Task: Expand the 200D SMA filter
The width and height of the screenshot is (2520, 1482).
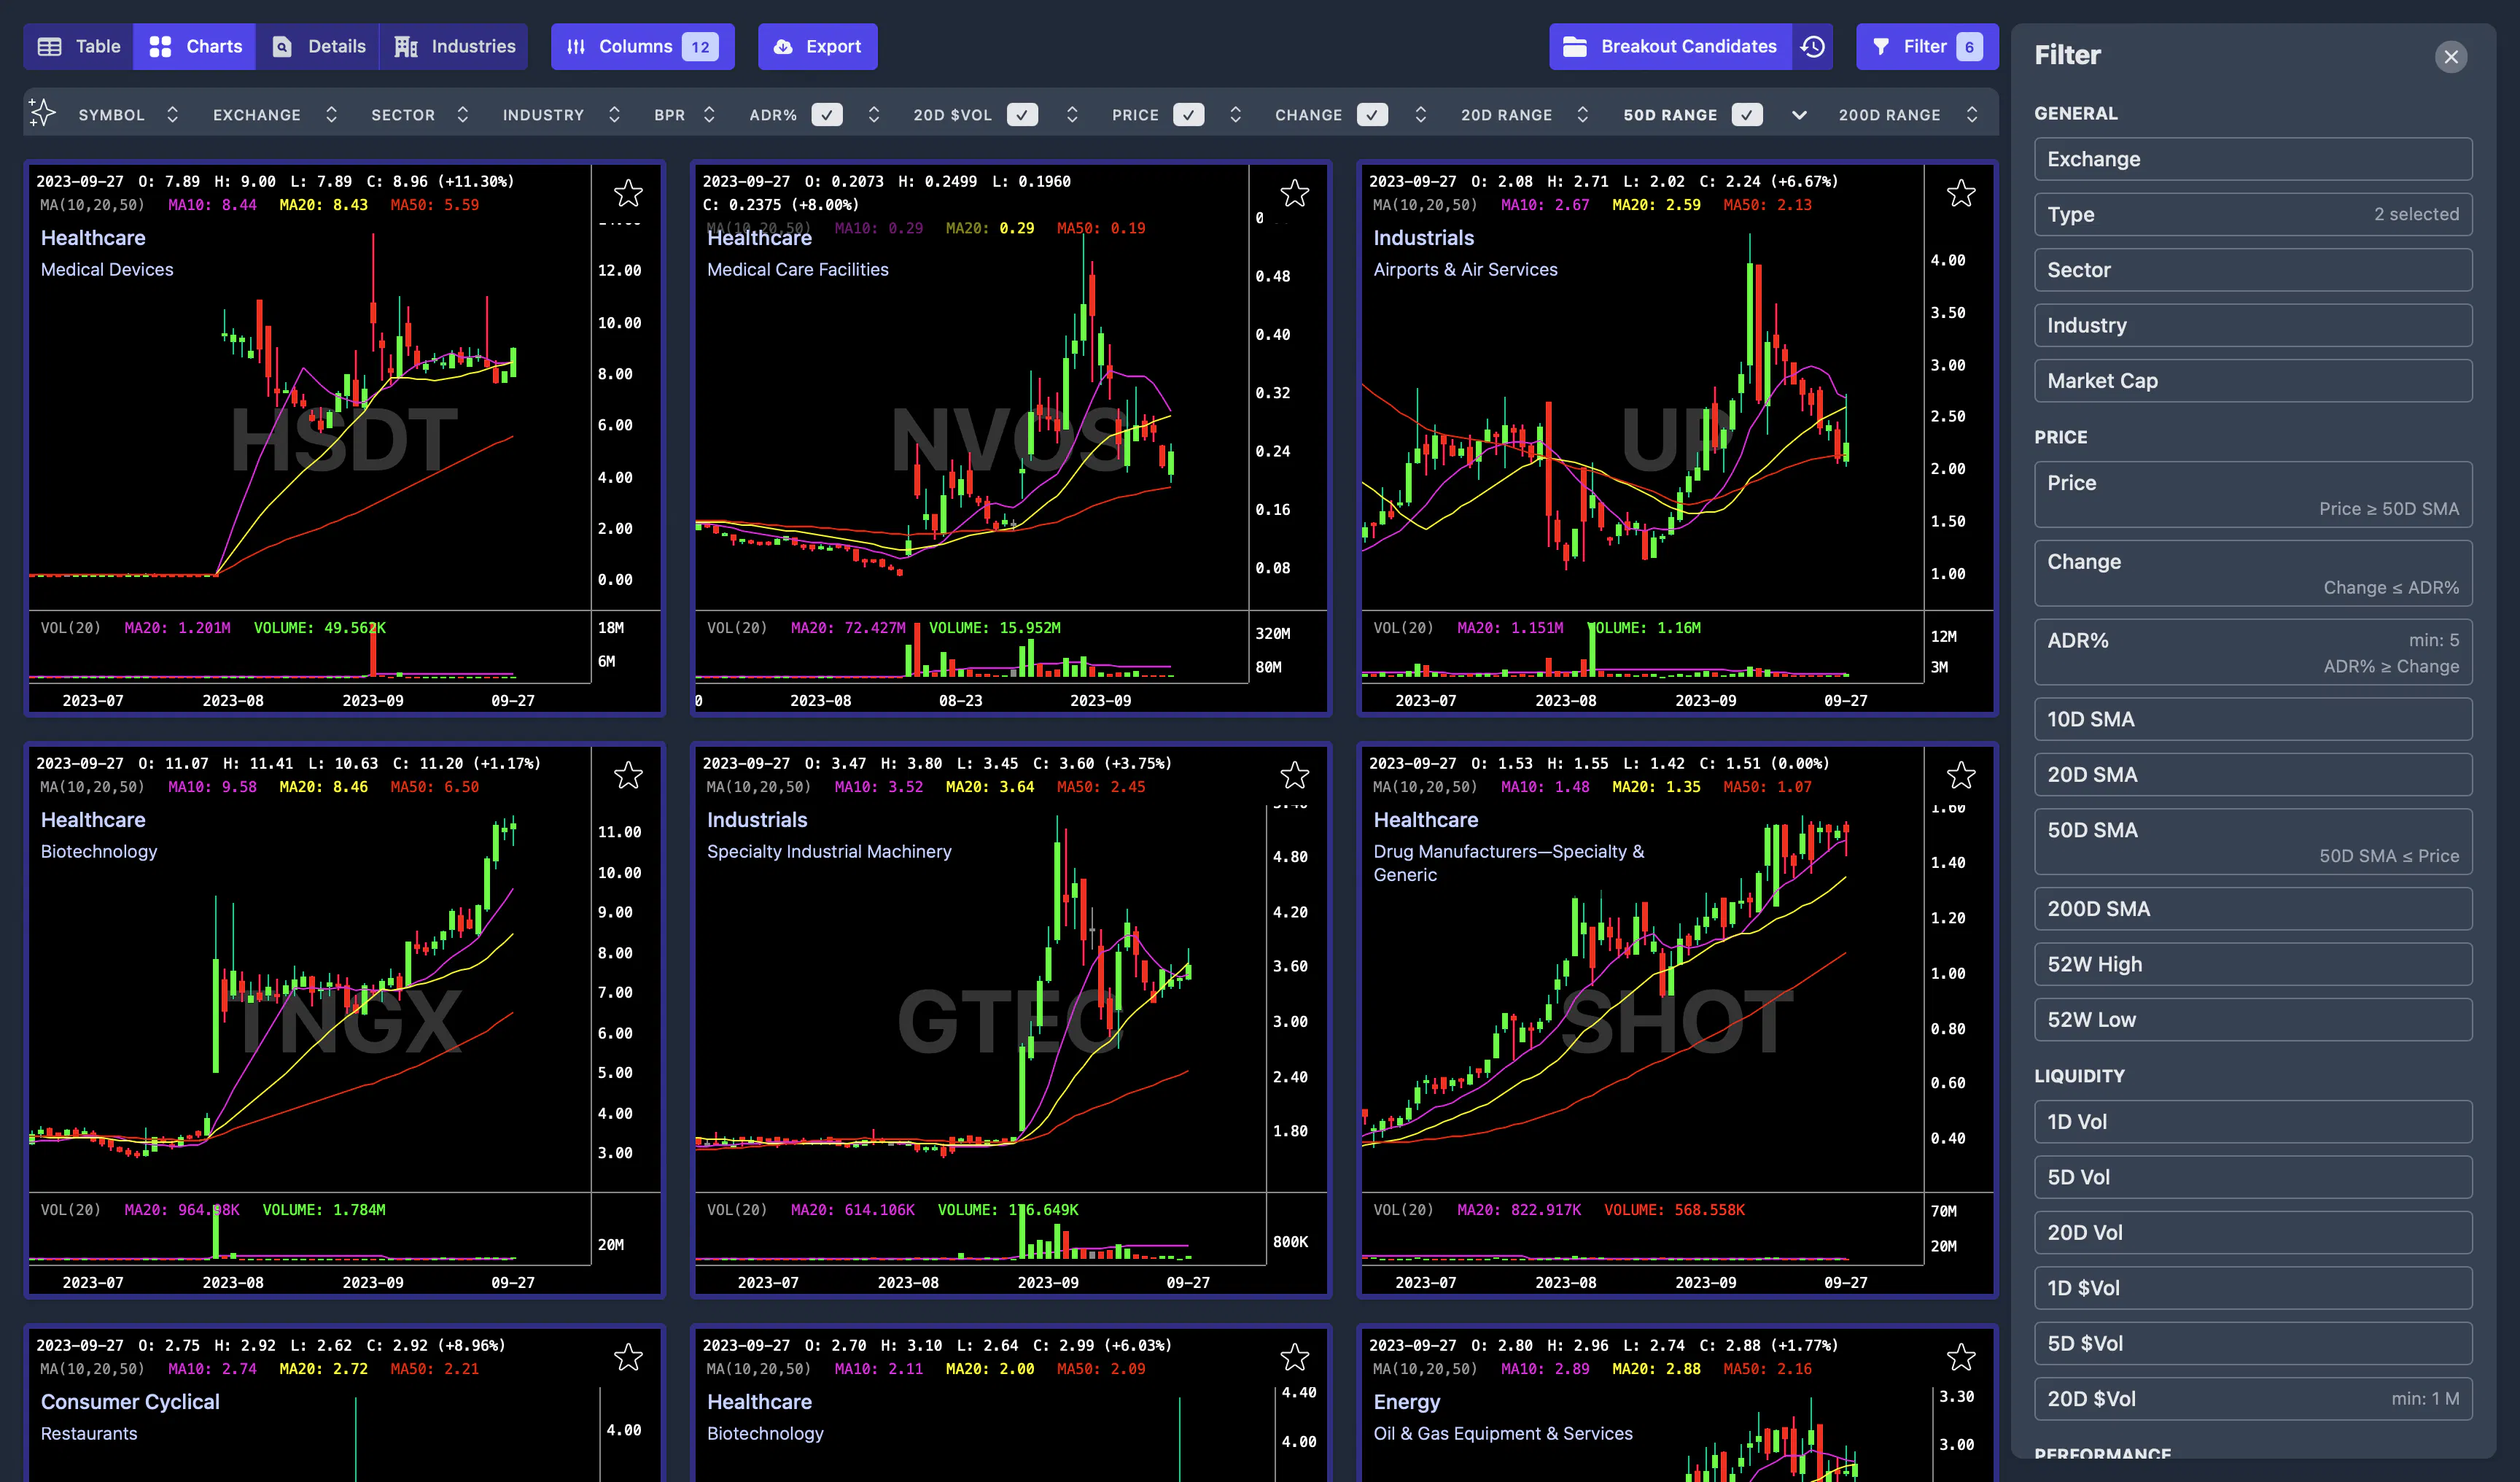Action: tap(2253, 909)
